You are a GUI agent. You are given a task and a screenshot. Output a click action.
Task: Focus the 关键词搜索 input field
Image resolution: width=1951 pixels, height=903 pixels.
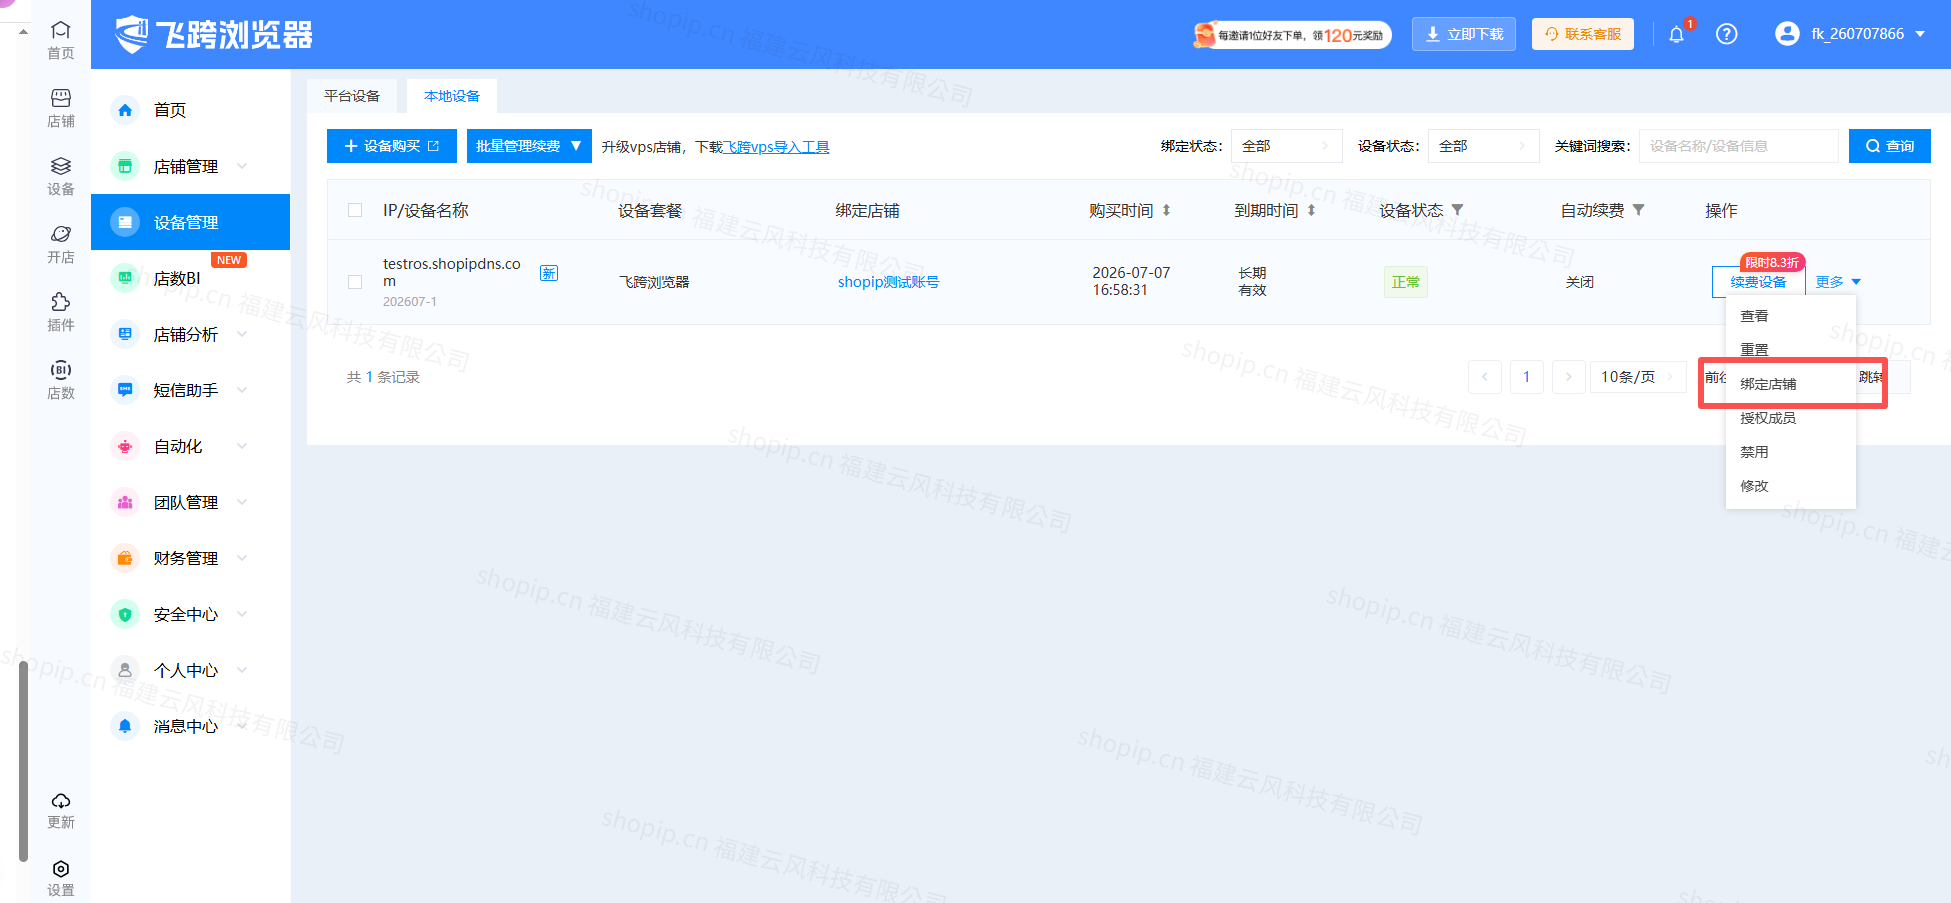pos(1739,146)
